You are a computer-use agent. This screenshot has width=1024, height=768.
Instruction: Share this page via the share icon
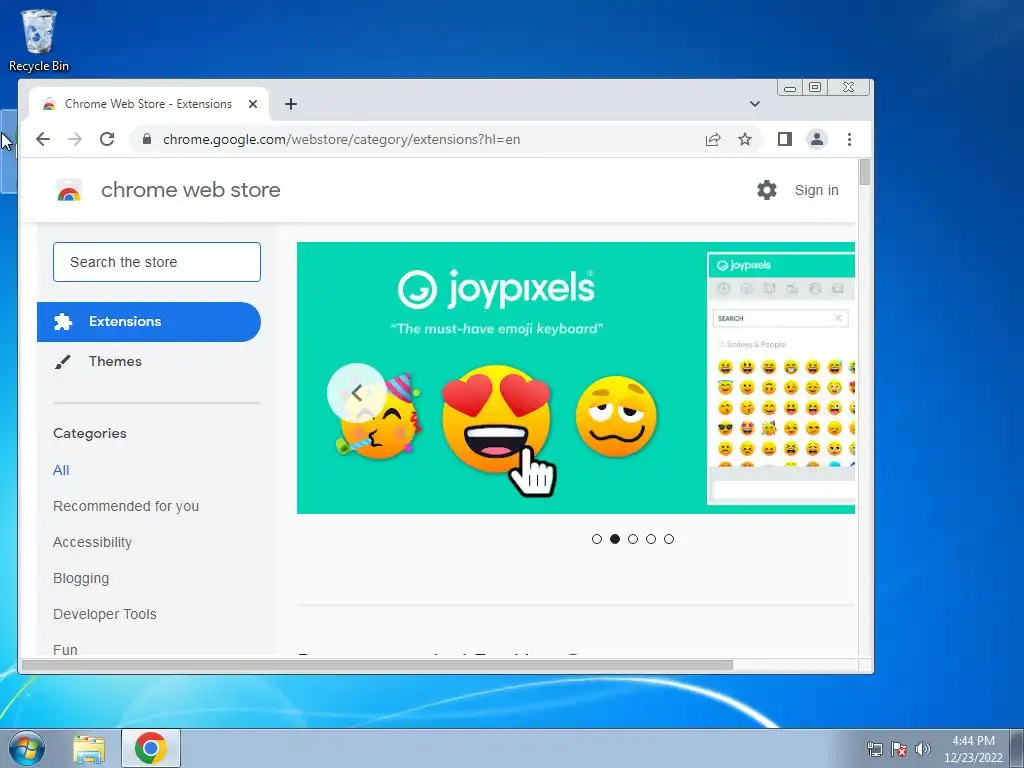tap(713, 139)
